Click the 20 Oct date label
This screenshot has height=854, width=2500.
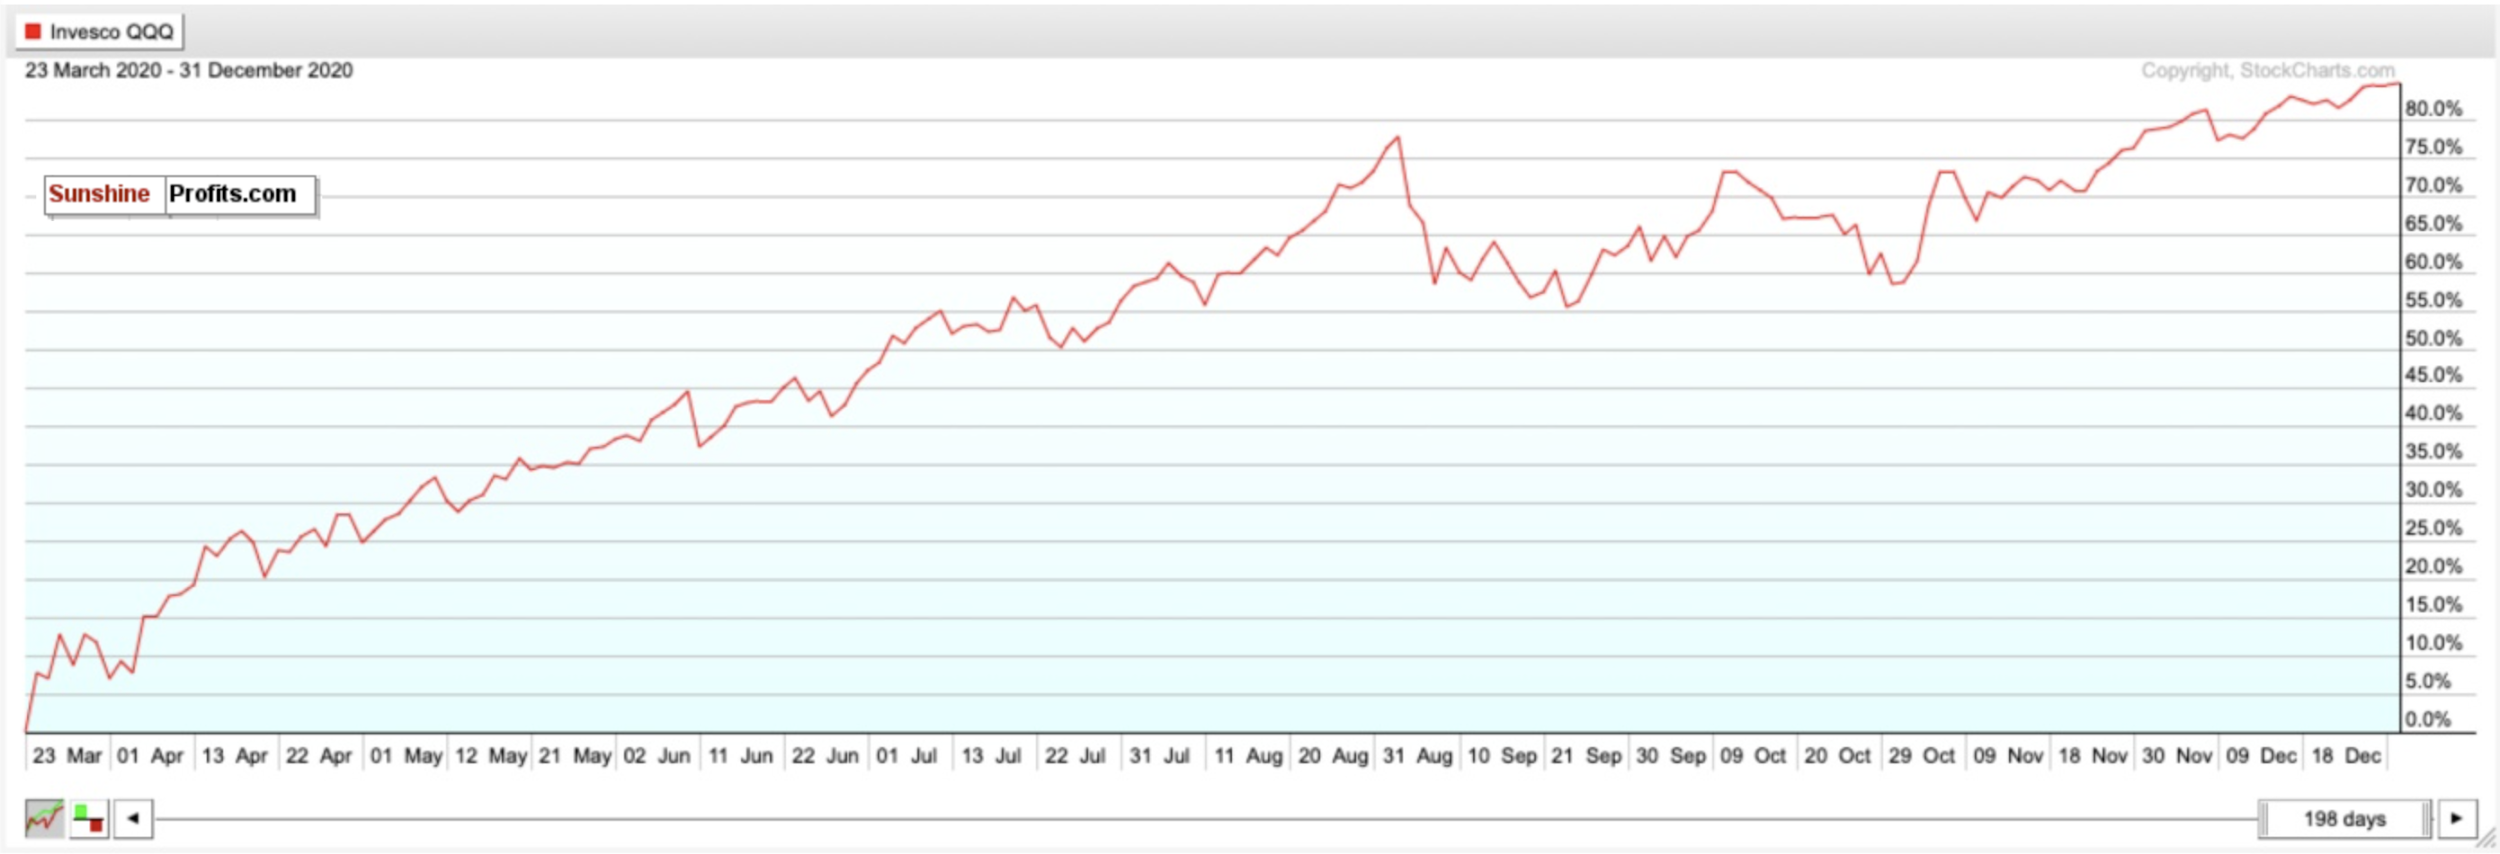click(1837, 756)
